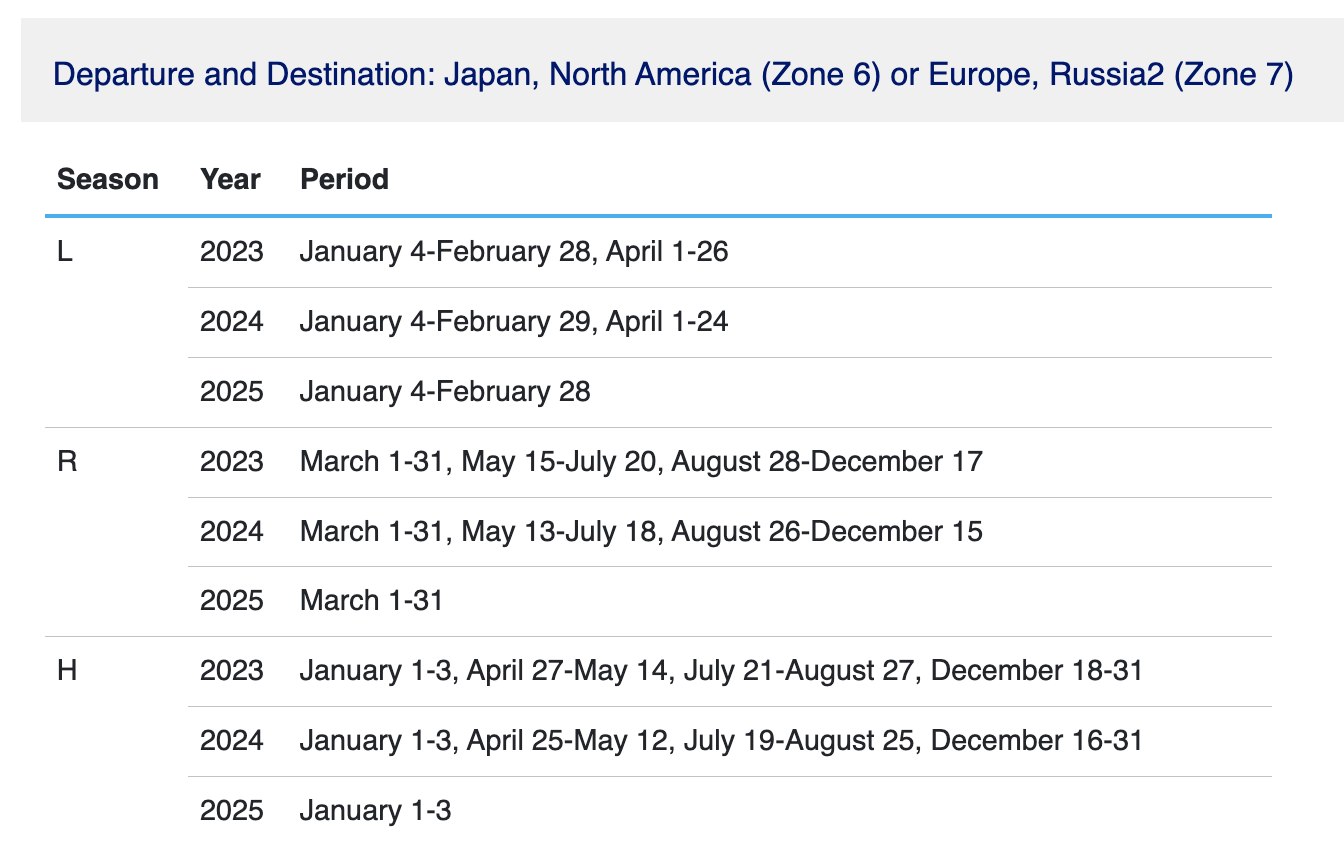Image resolution: width=1344 pixels, height=856 pixels.
Task: Click the 2025 January 1-3 period
Action: pos(375,811)
